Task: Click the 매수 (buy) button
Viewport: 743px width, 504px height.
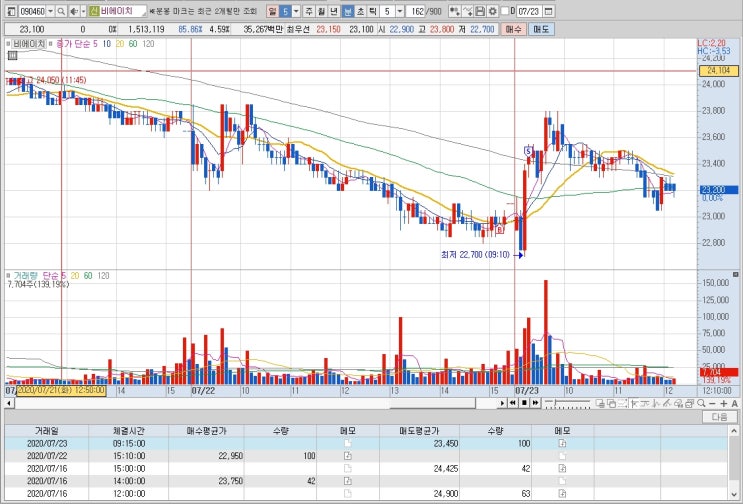Action: (513, 29)
